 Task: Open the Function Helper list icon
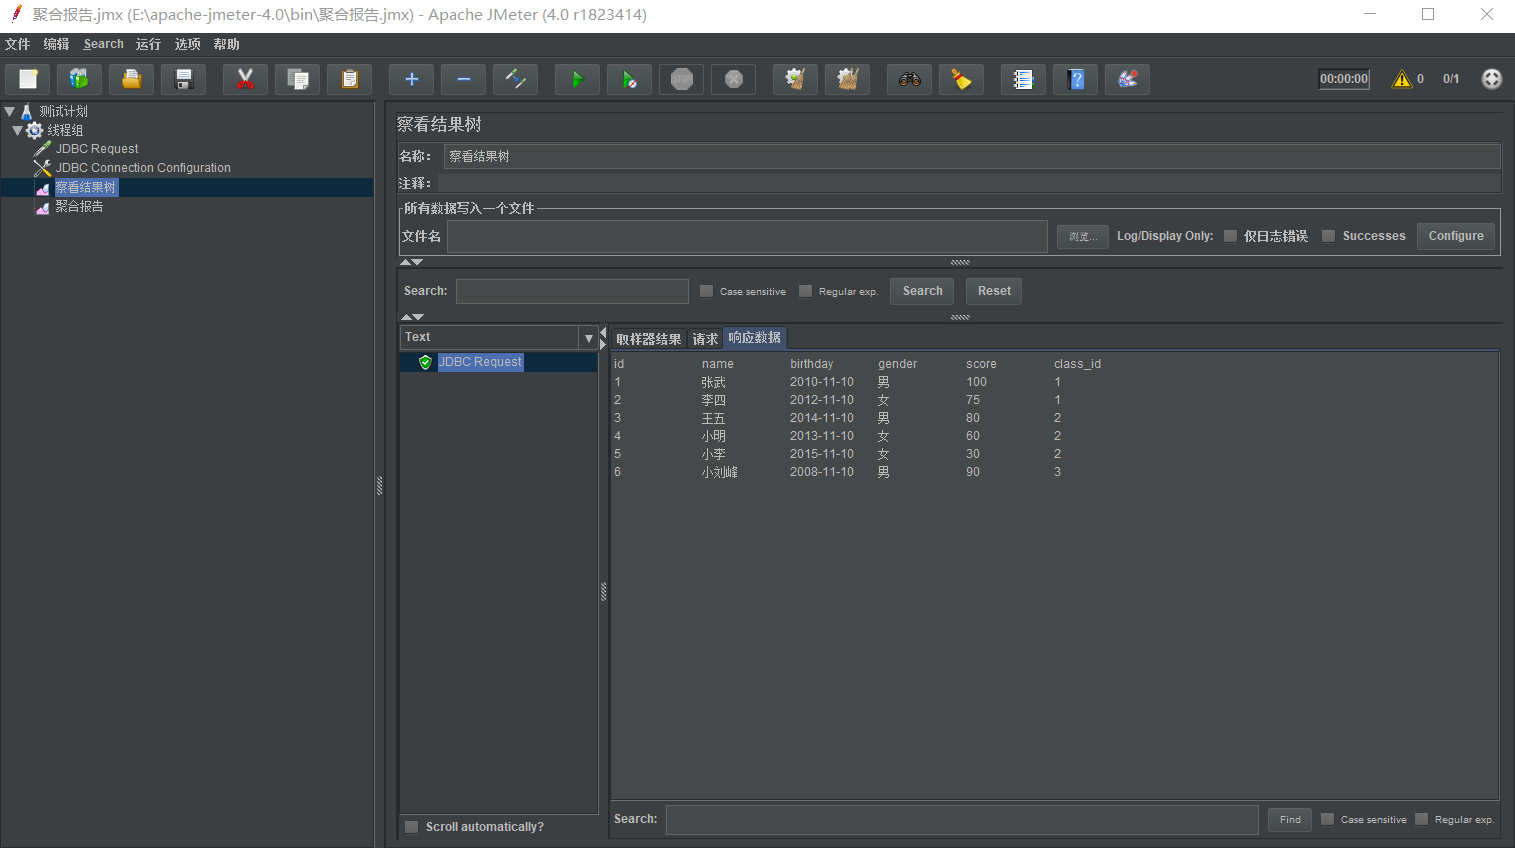pyautogui.click(x=1024, y=79)
